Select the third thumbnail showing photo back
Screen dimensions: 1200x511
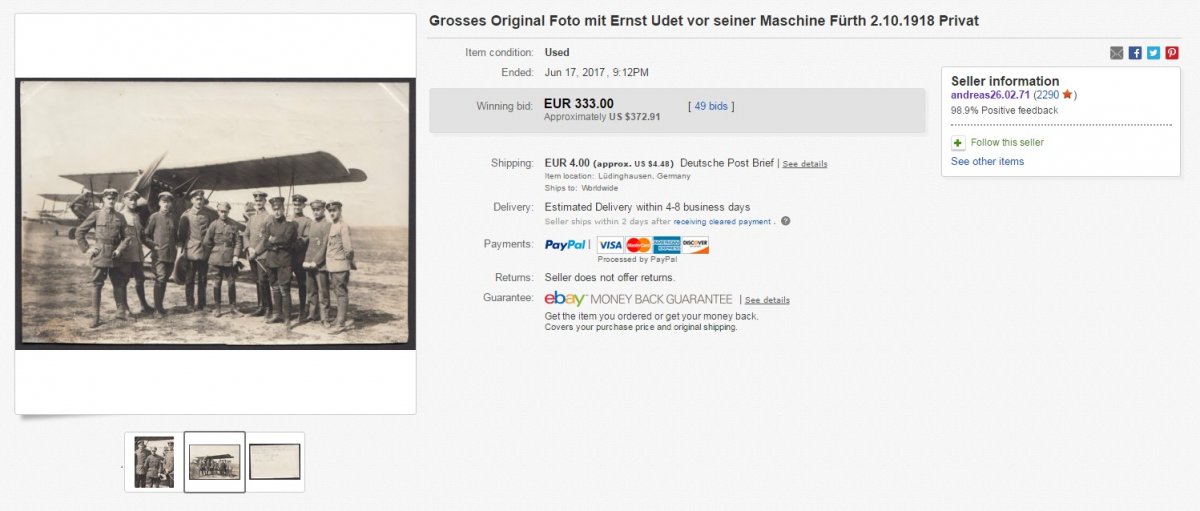274,462
